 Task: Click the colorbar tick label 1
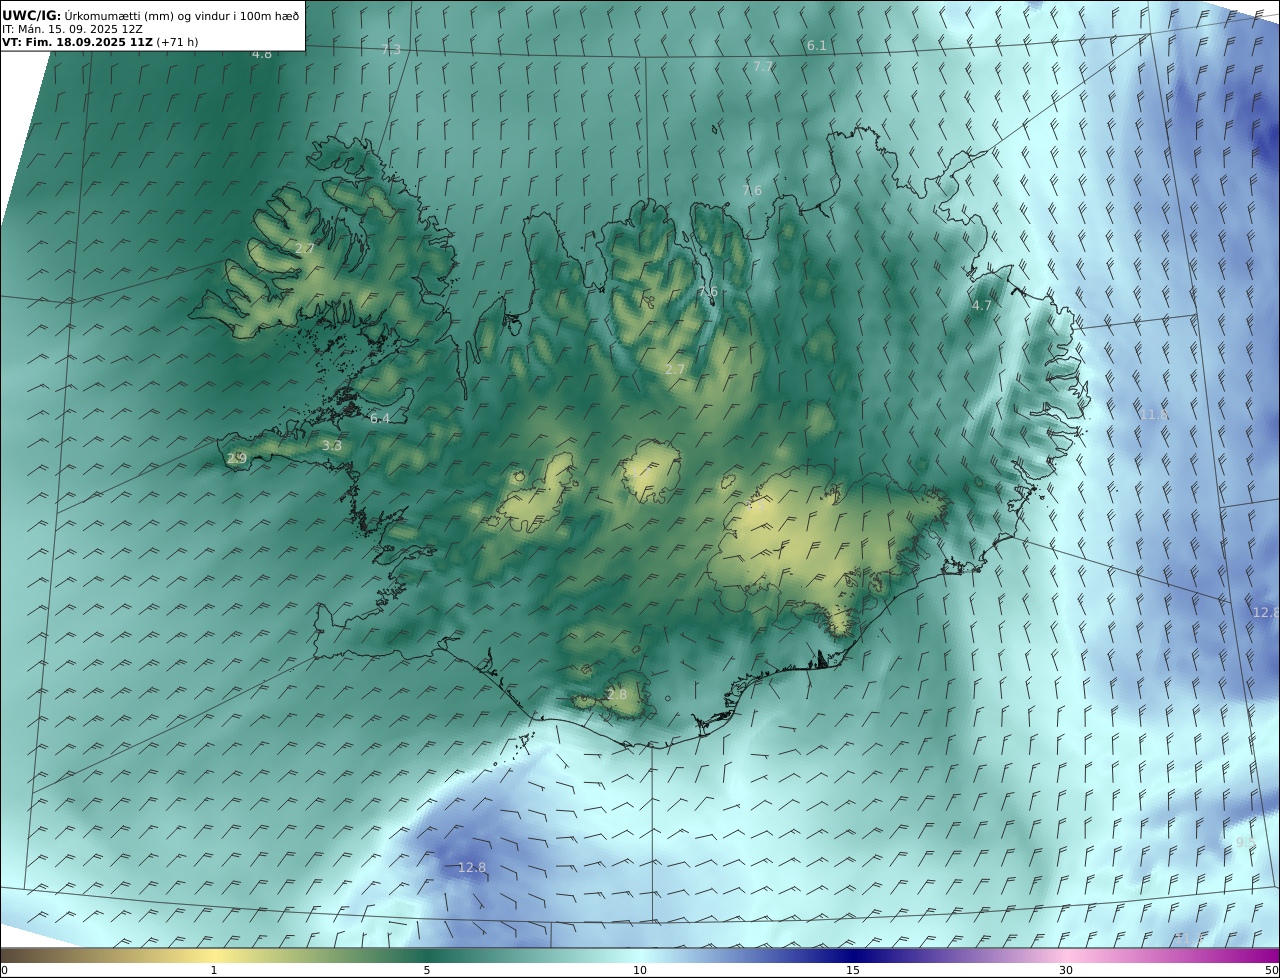click(x=214, y=970)
